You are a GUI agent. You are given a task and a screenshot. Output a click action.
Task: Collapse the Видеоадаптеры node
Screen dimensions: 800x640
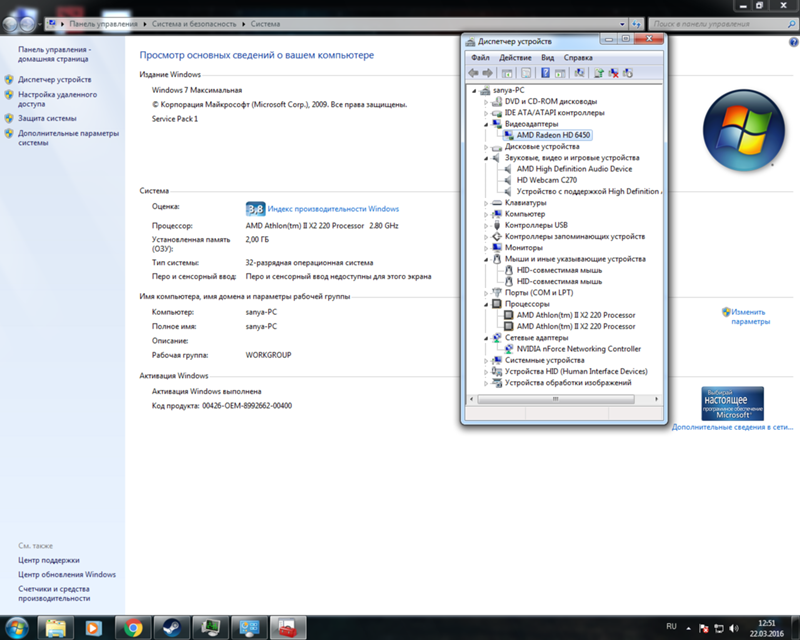(486, 124)
